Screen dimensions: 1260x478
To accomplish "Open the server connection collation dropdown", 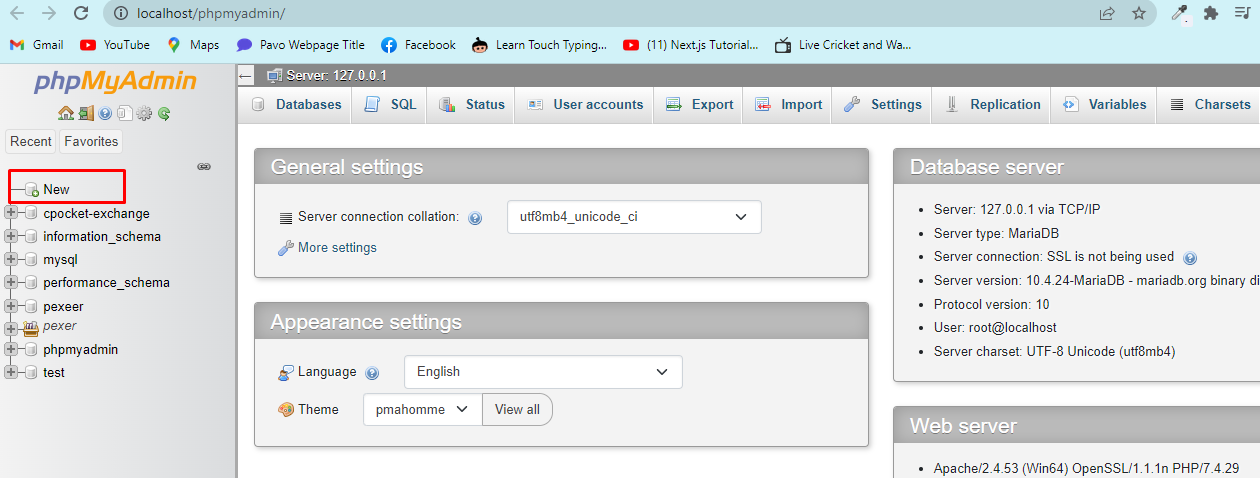I will point(634,217).
